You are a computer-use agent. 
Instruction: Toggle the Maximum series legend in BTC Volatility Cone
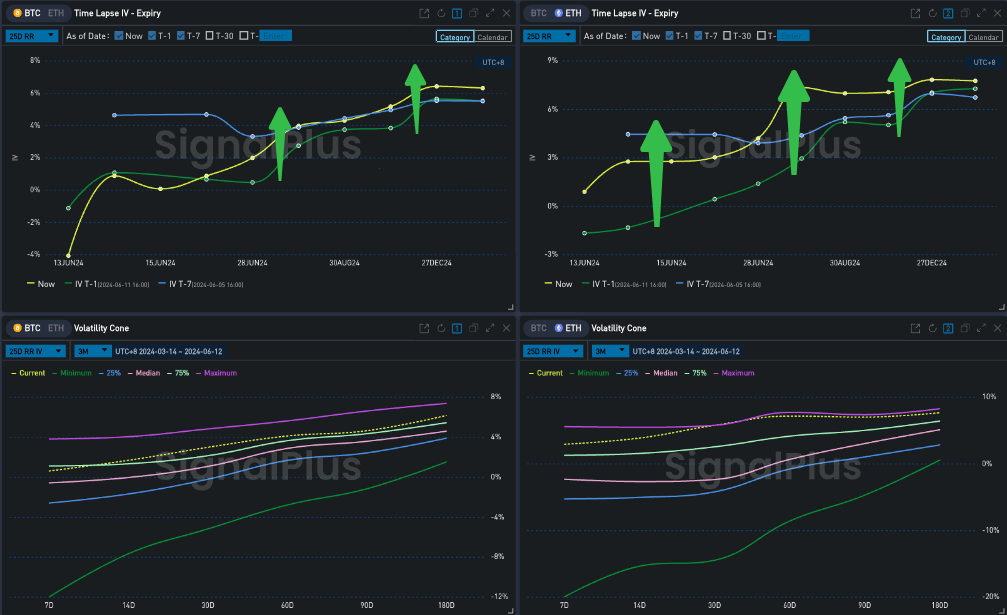click(x=225, y=373)
